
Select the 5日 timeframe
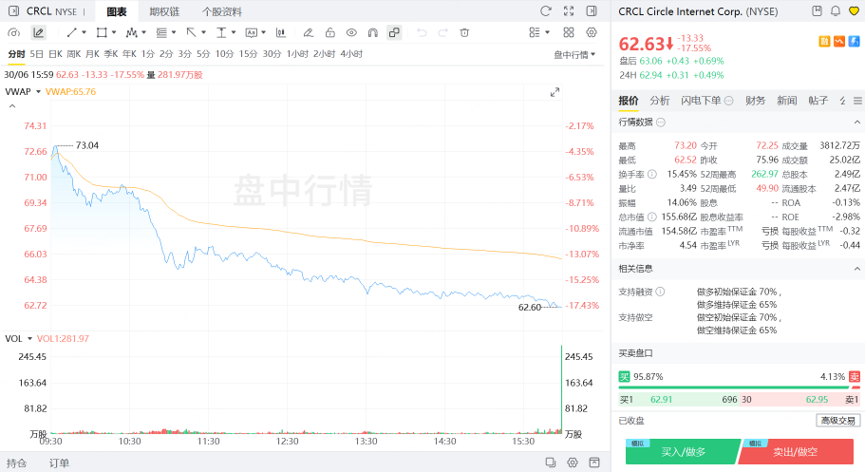pos(36,54)
